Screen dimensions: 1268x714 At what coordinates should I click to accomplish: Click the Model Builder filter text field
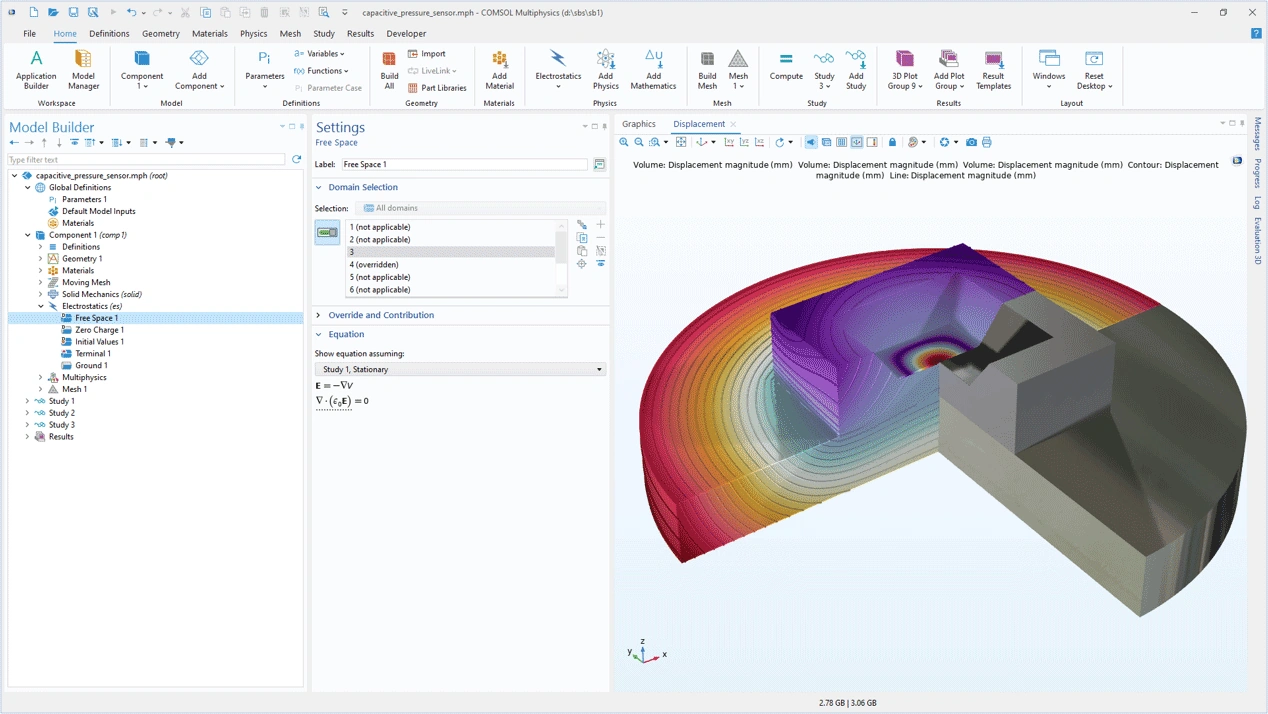[146, 160]
